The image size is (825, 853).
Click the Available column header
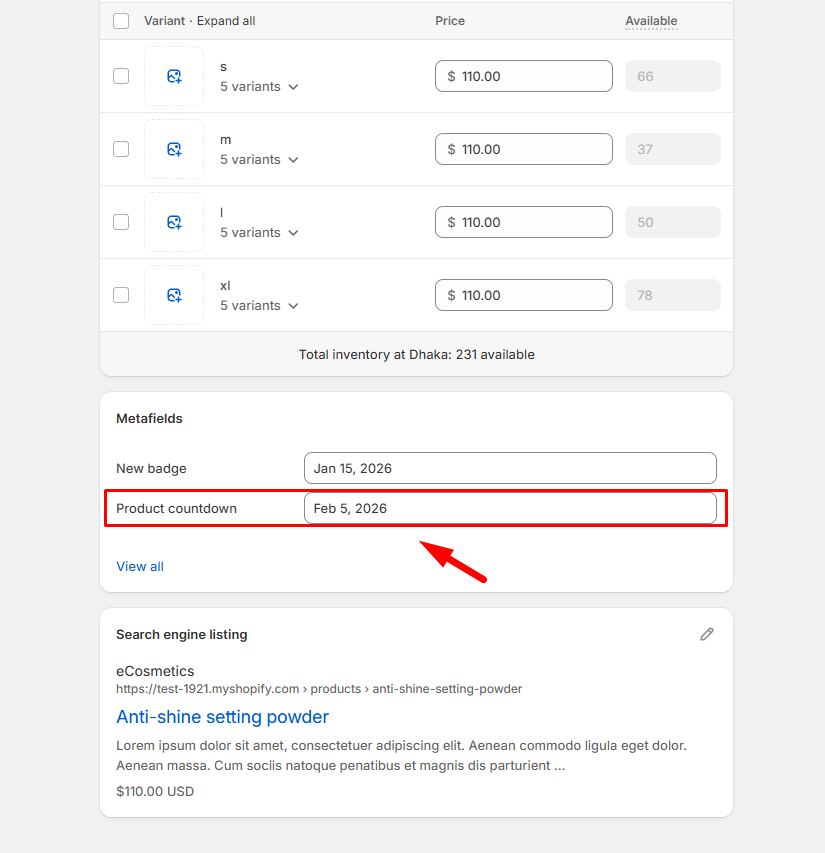[651, 21]
